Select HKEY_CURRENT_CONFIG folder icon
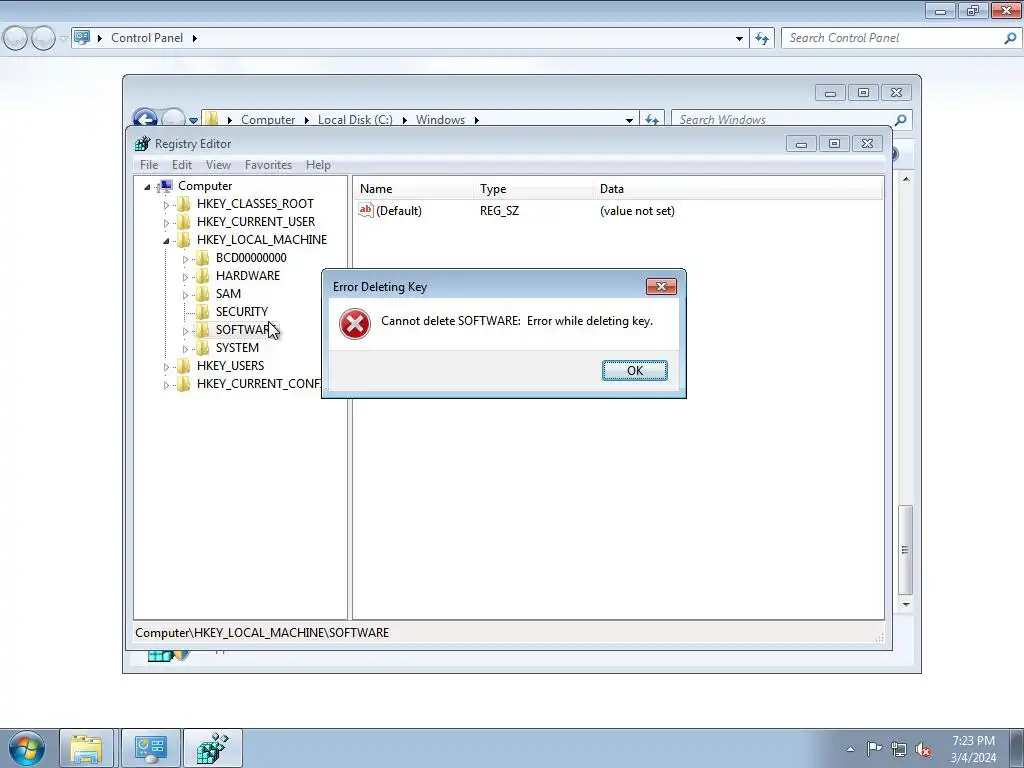1024x768 pixels. click(x=184, y=383)
